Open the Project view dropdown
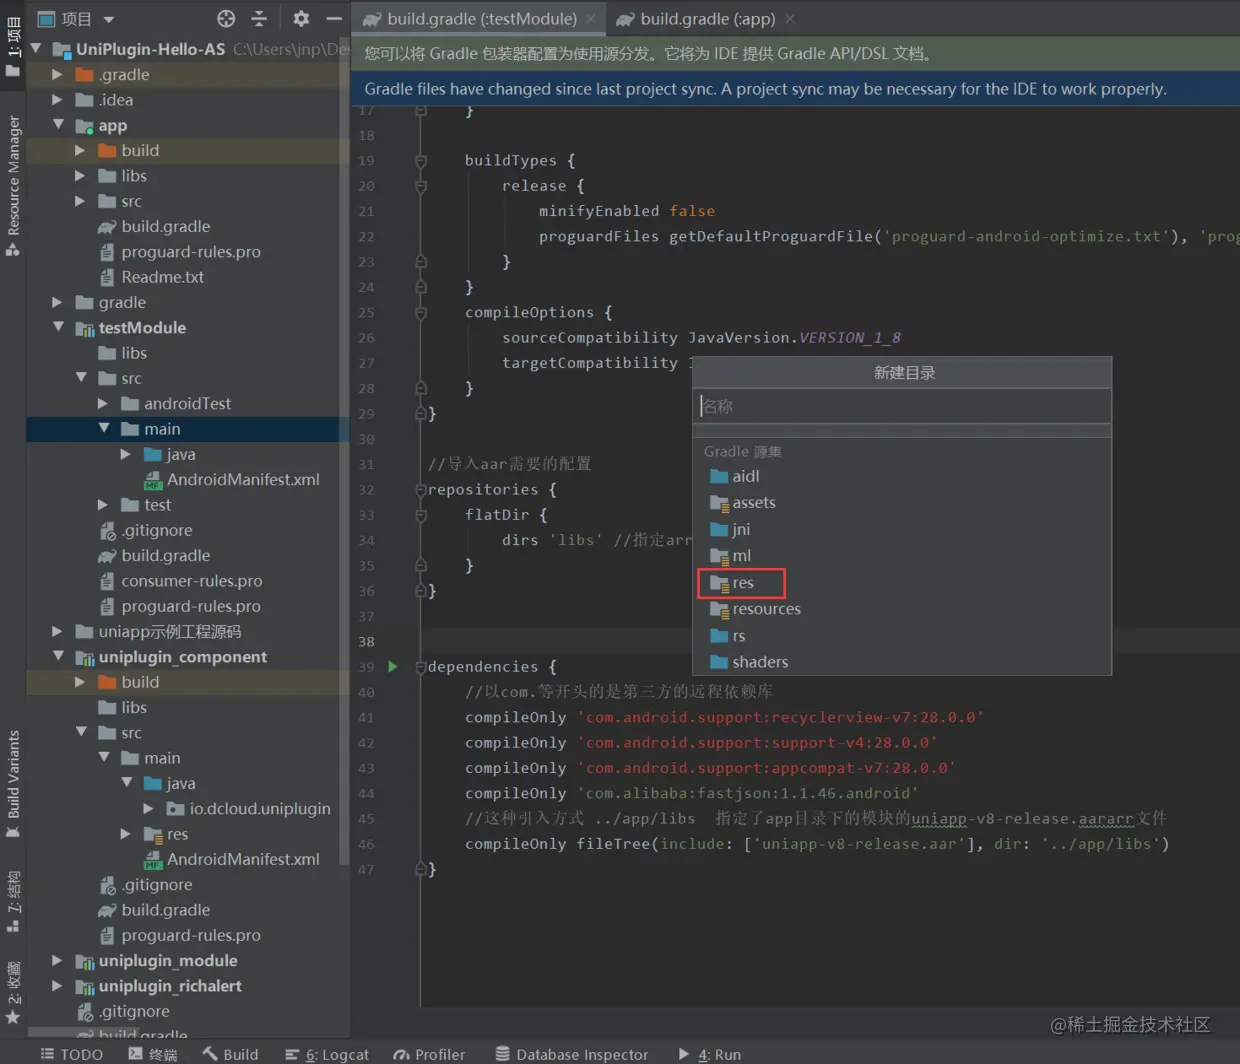 77,19
